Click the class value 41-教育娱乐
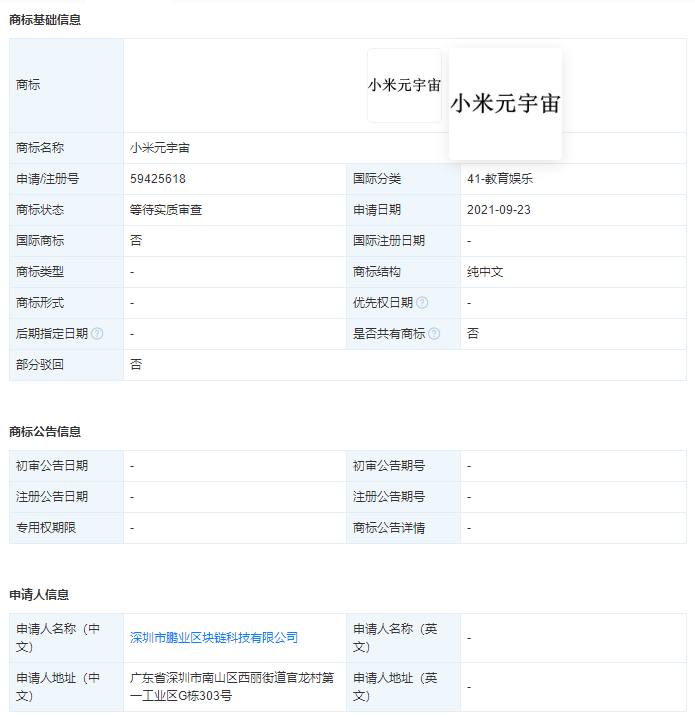Image resolution: width=695 pixels, height=717 pixels. pyautogui.click(x=500, y=179)
